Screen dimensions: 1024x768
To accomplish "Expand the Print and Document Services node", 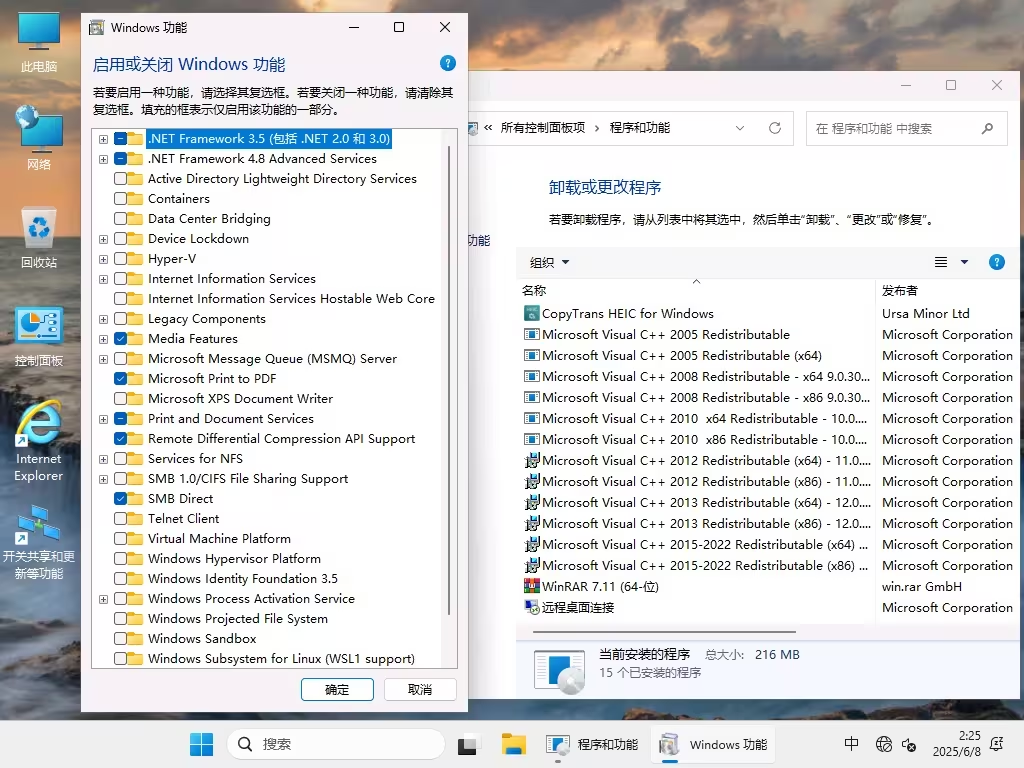I will pos(103,419).
